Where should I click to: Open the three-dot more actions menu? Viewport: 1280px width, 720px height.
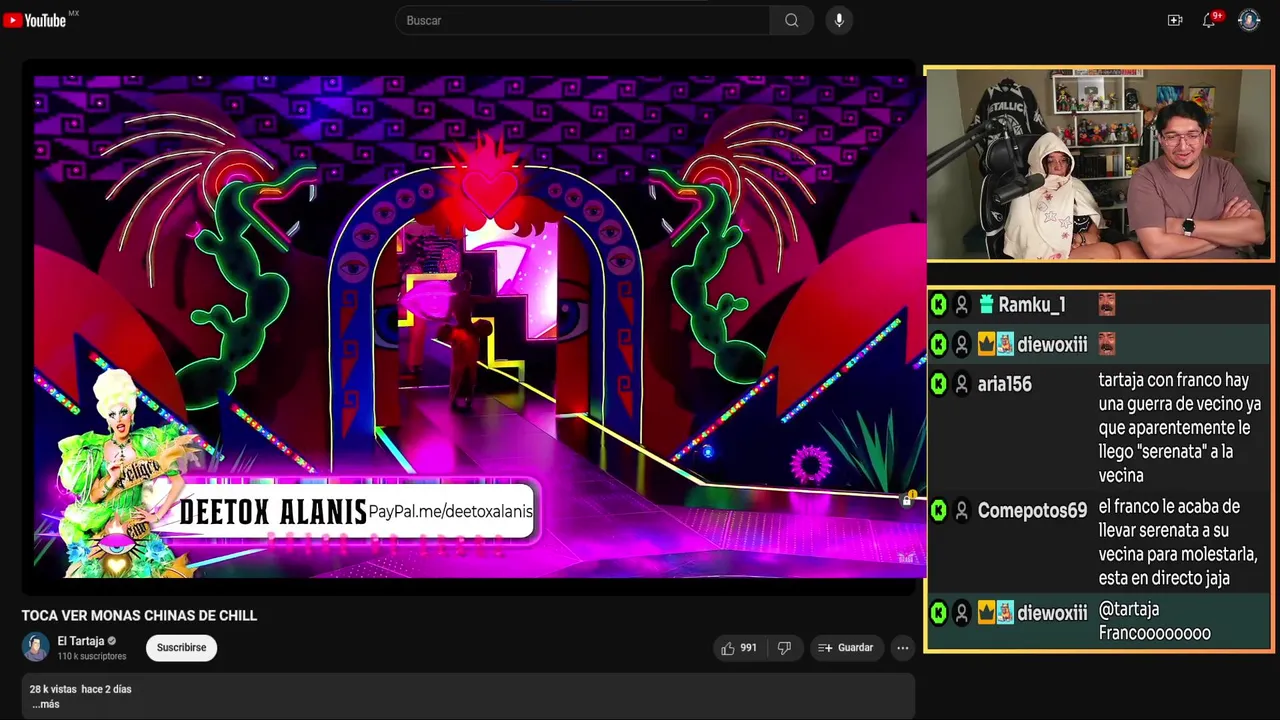(903, 648)
